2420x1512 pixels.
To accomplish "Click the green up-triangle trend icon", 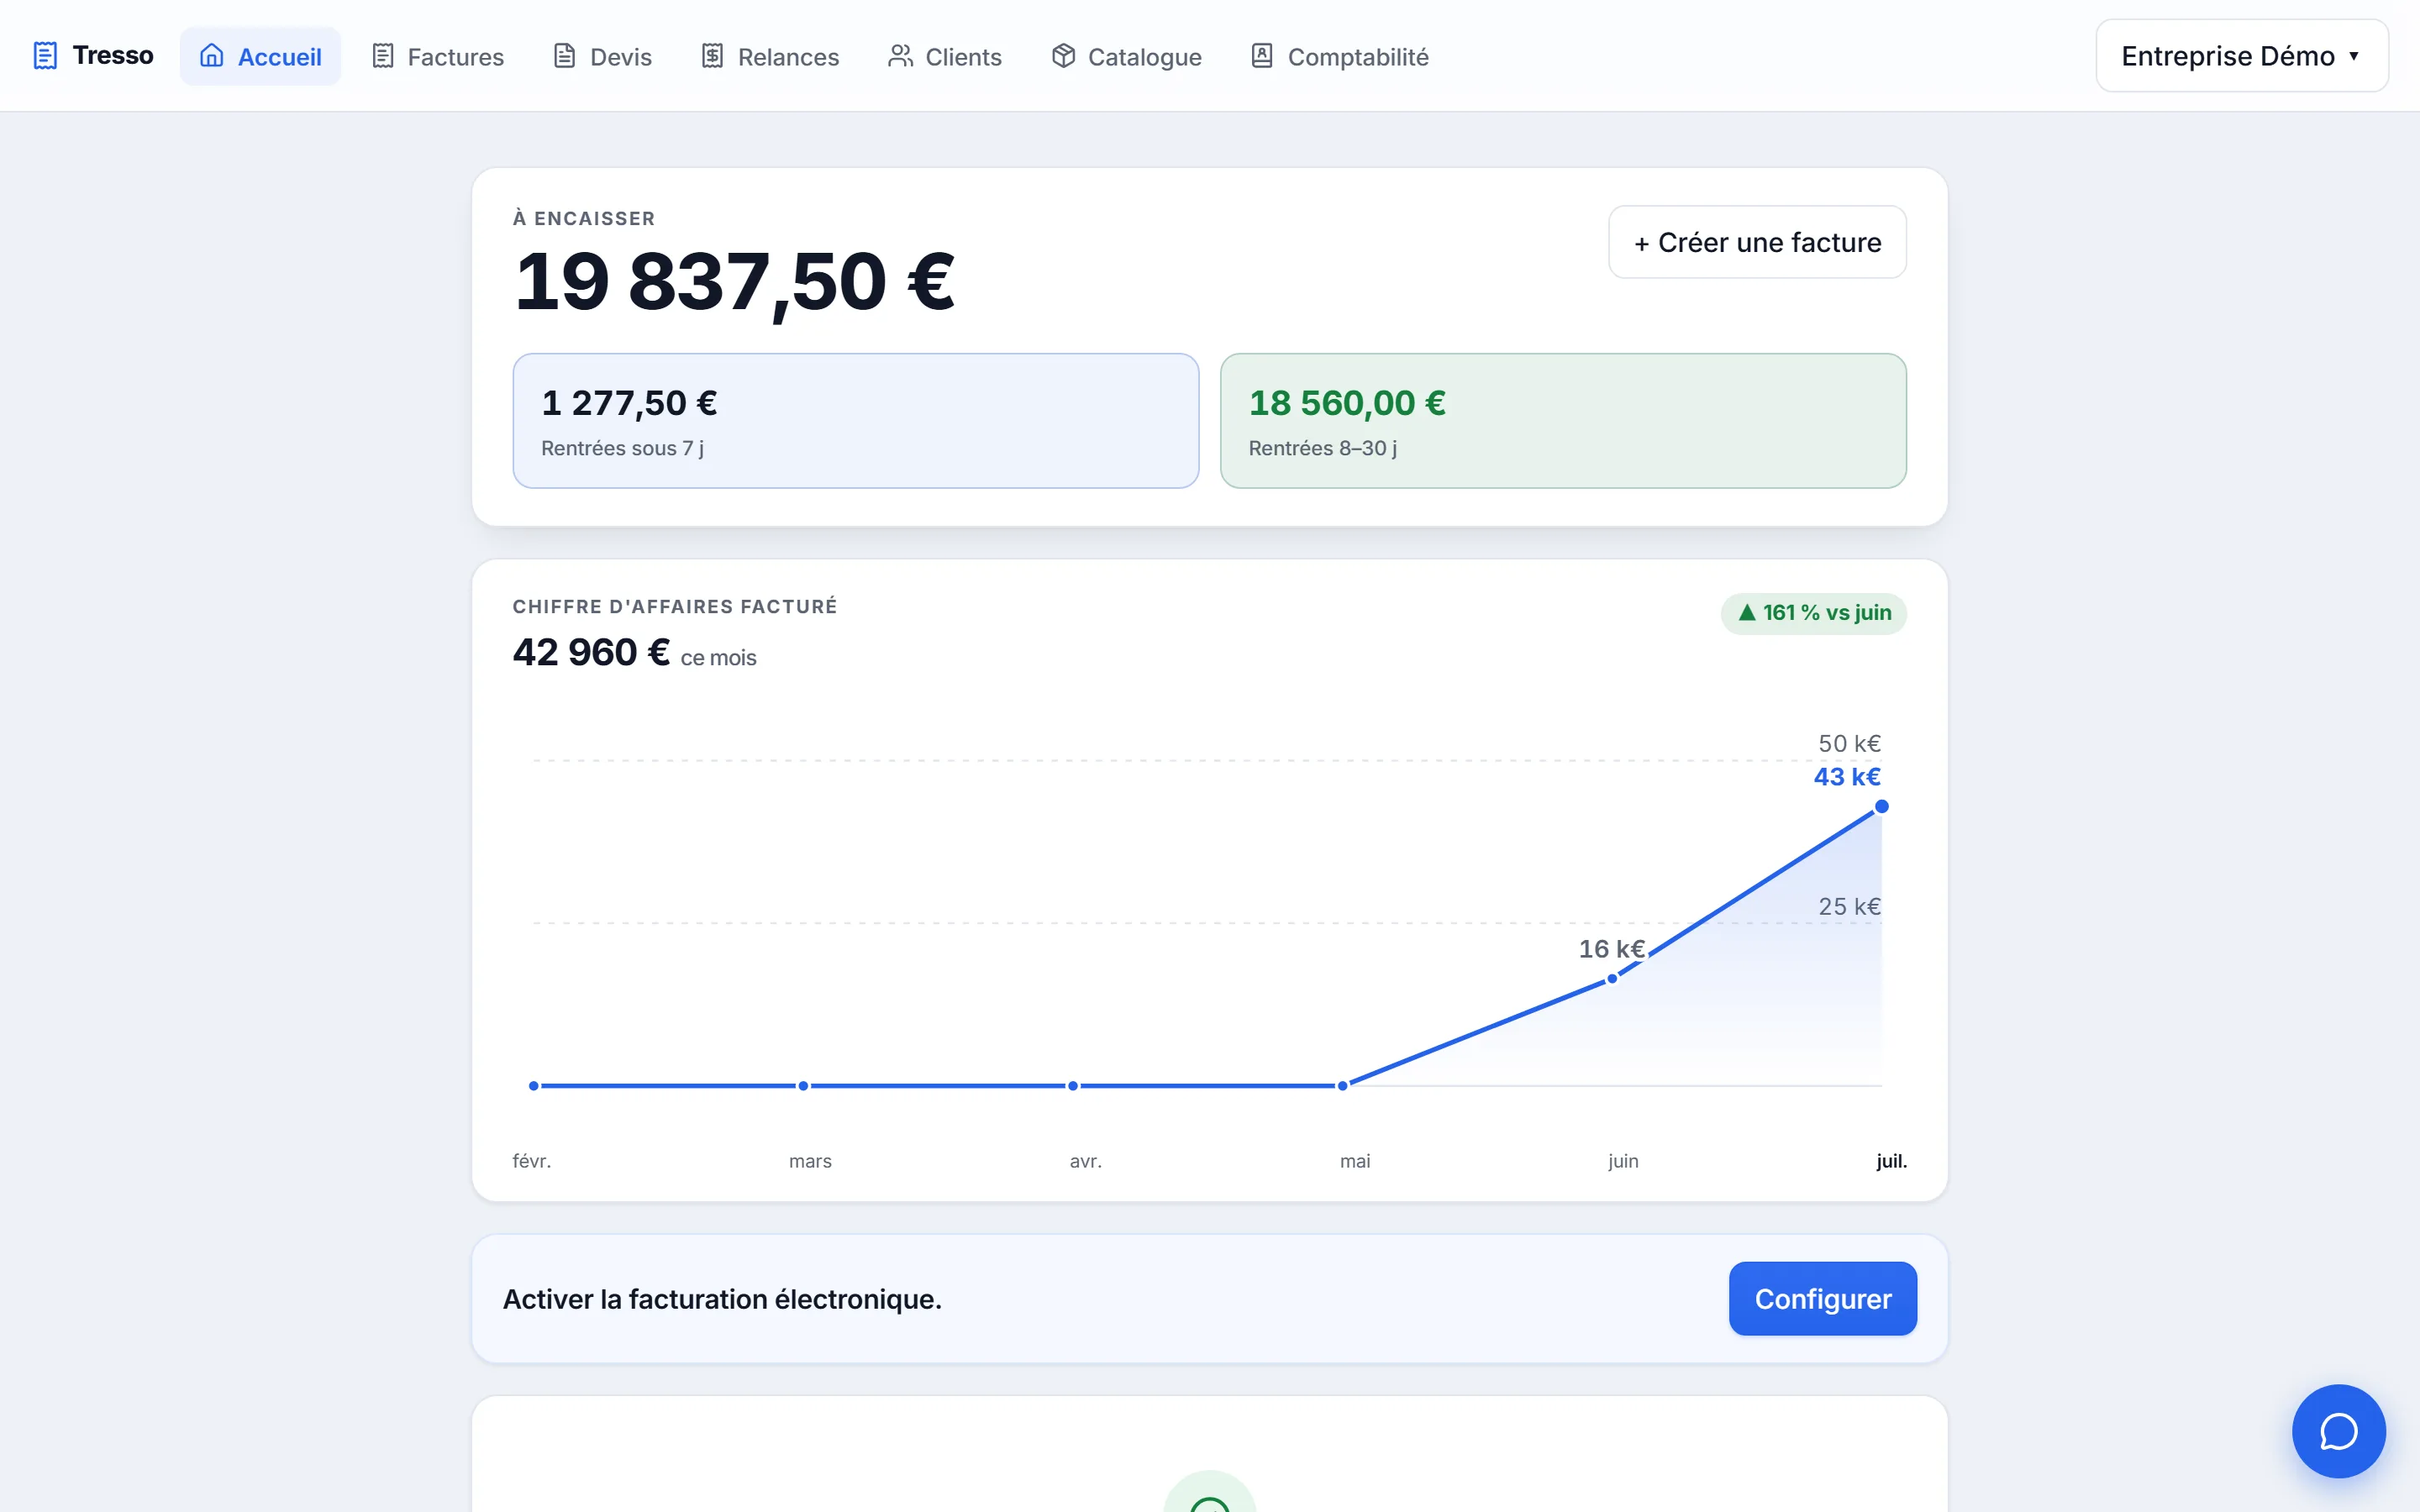I will point(1747,612).
